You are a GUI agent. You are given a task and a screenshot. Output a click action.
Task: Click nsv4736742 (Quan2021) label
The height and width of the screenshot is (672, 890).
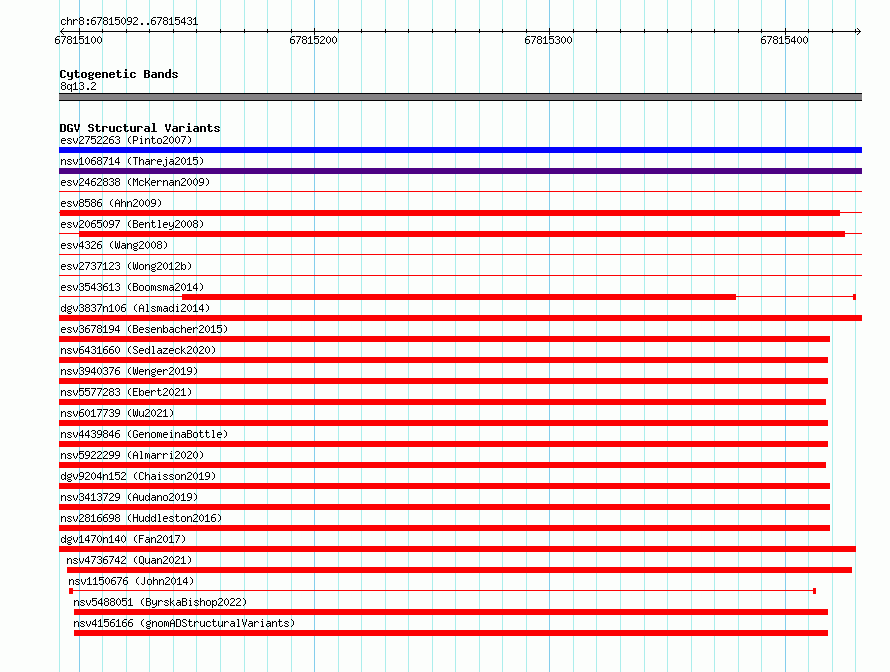(129, 560)
